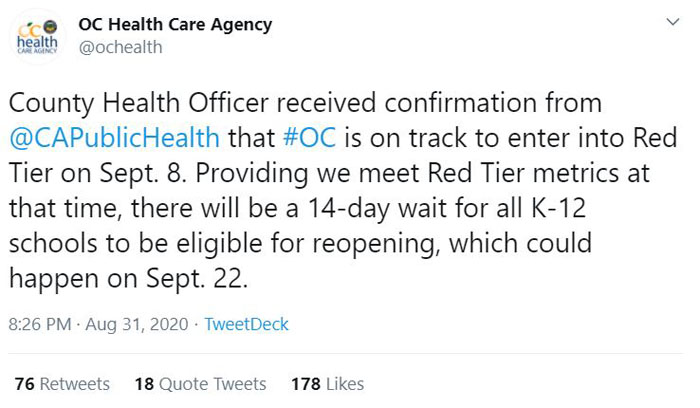Expand the tweet options chevron

point(673,21)
